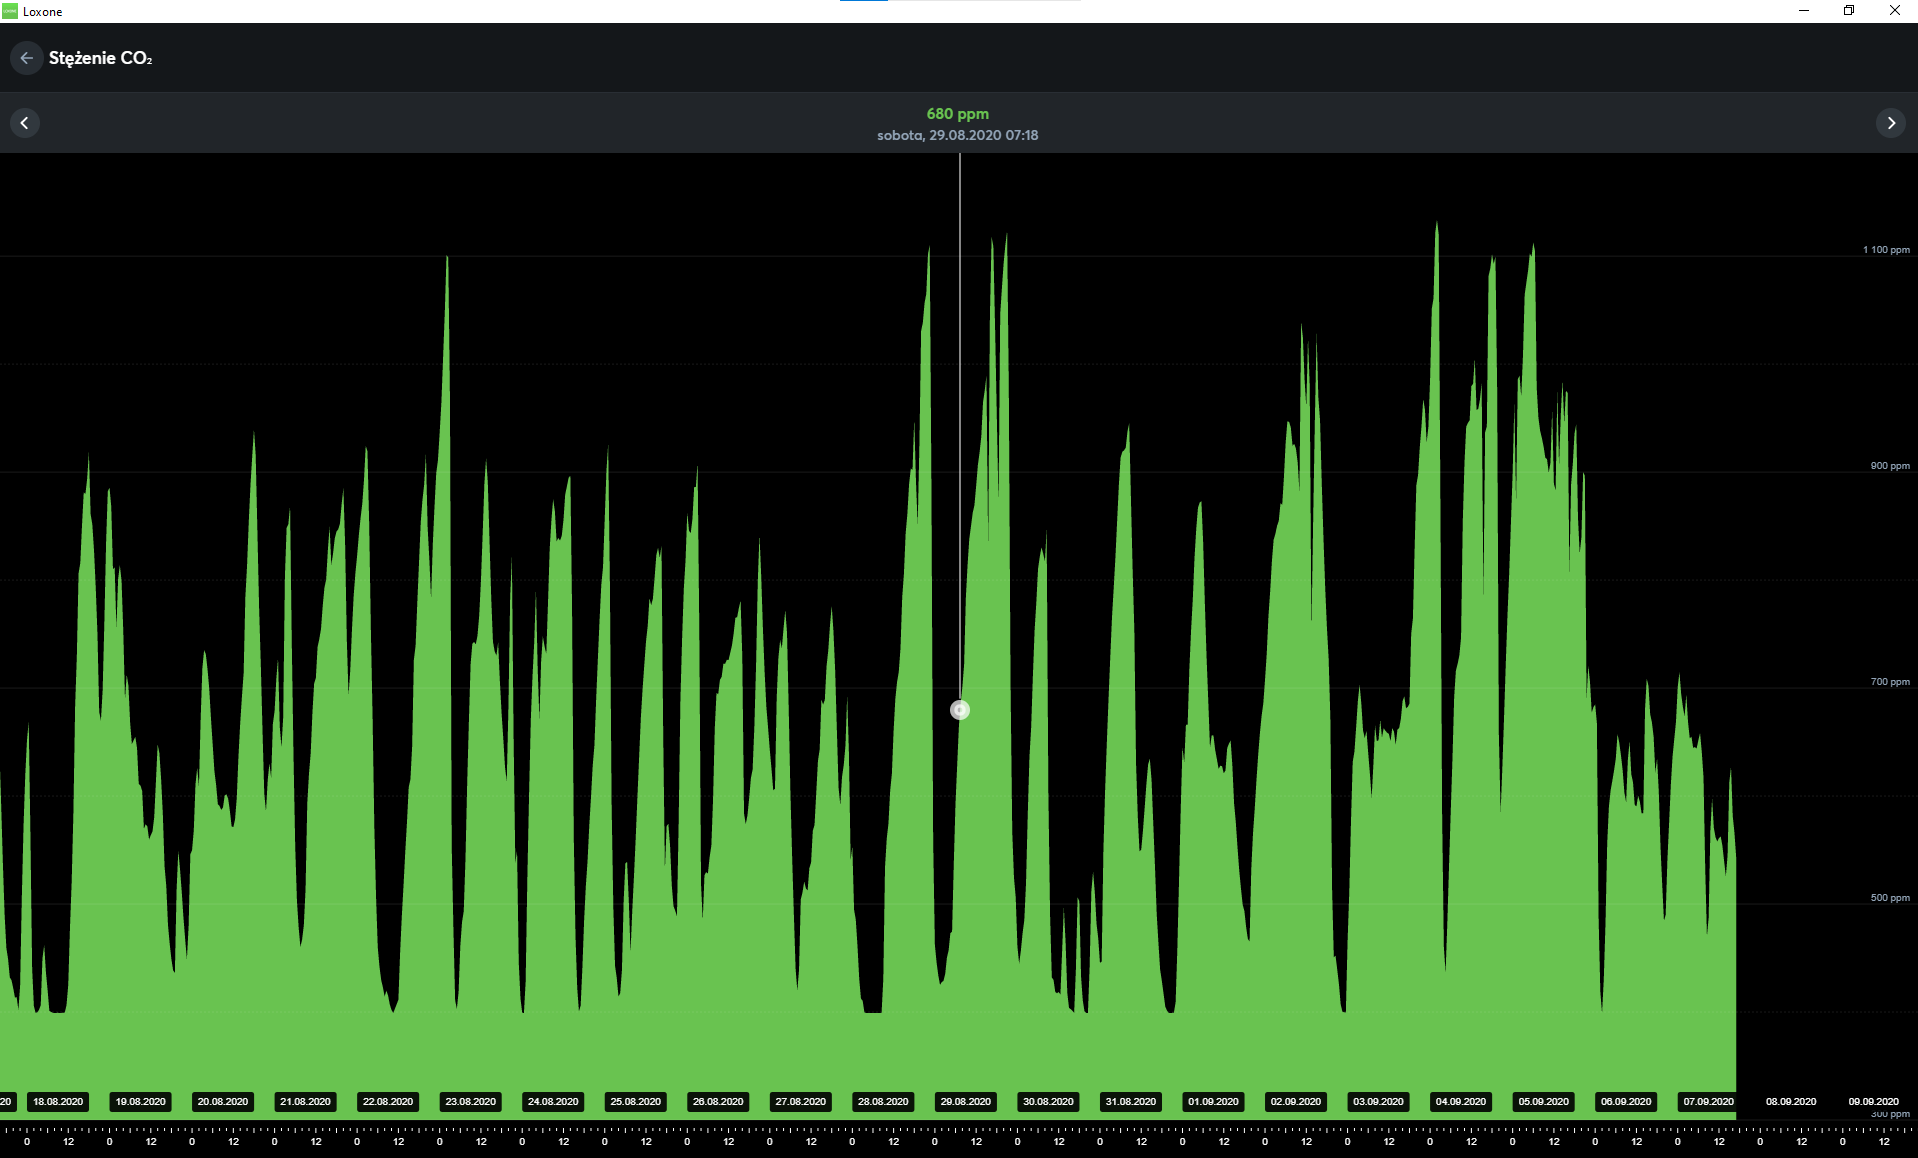Select the 03.09.2020 date label

1378,1102
